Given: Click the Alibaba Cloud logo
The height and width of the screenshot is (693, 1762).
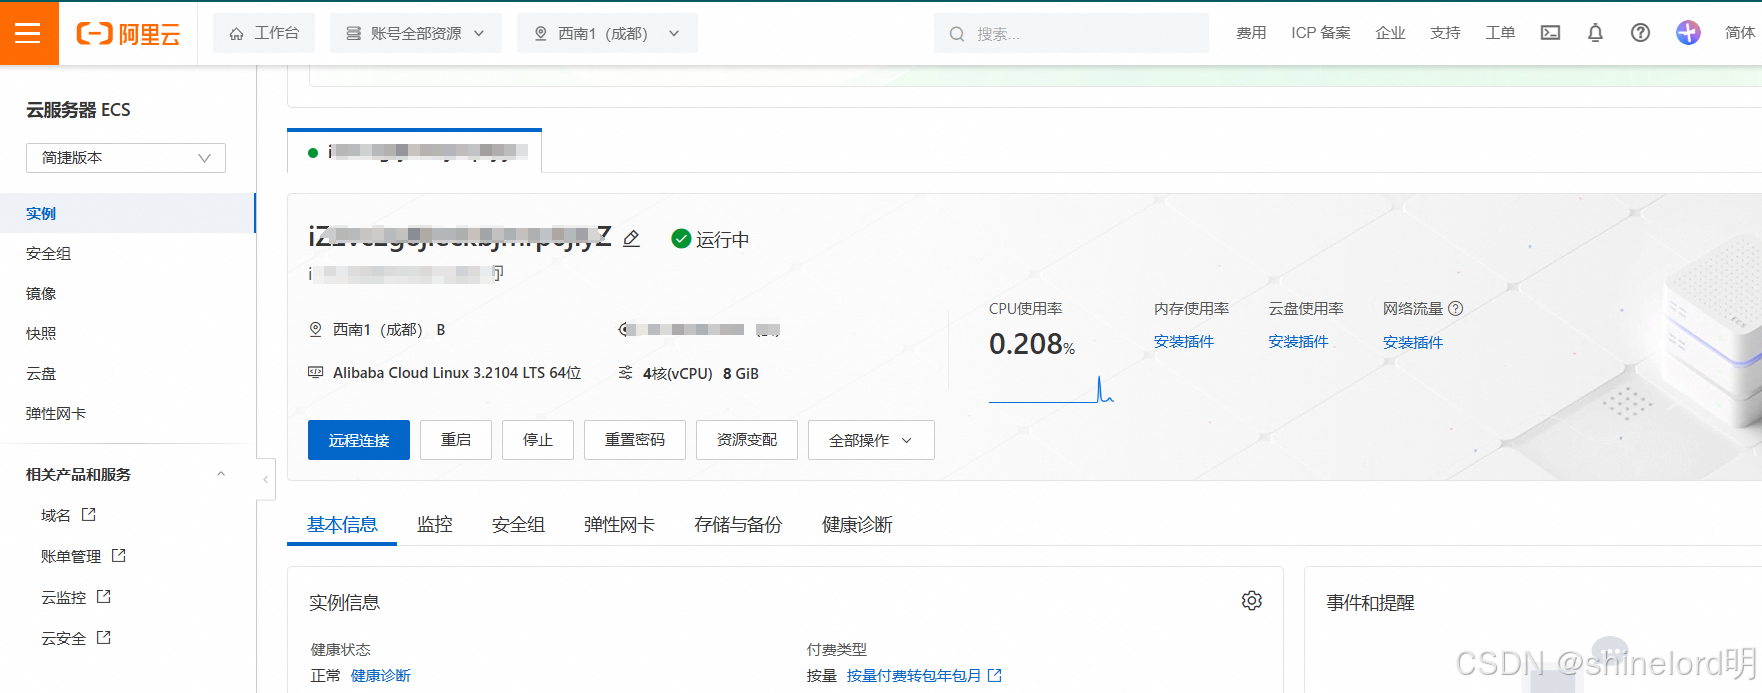Looking at the screenshot, I should click(x=128, y=34).
